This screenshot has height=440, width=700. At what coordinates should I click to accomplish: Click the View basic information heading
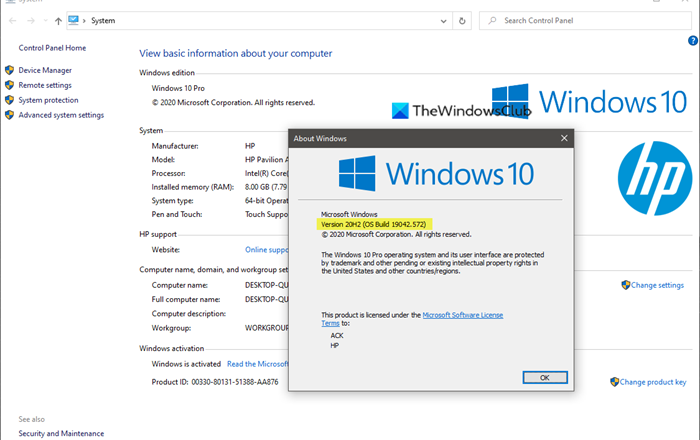236,54
